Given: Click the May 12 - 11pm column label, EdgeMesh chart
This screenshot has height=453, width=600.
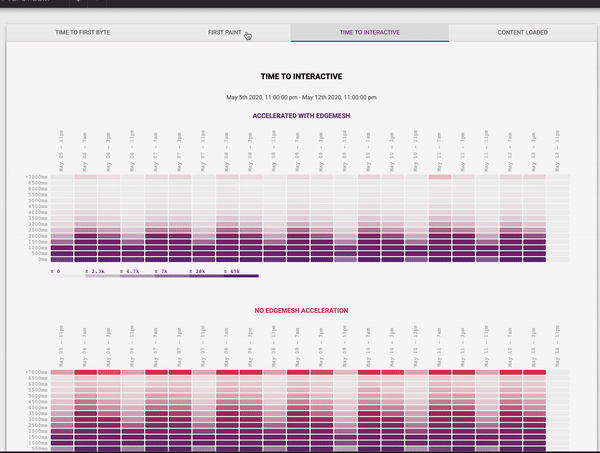Looking at the screenshot, I should tap(558, 151).
